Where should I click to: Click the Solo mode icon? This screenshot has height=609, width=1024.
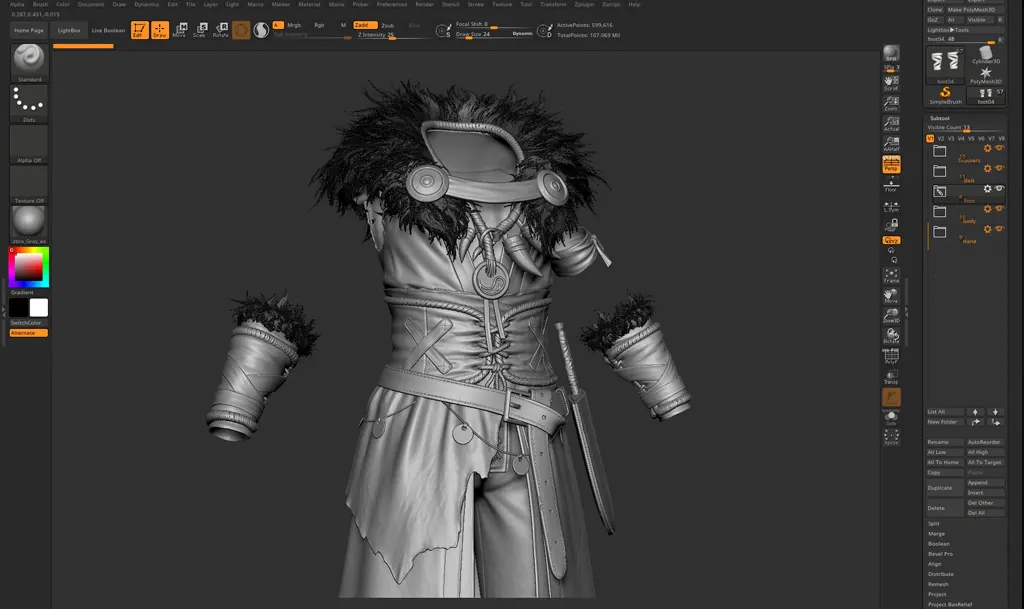pyautogui.click(x=891, y=417)
